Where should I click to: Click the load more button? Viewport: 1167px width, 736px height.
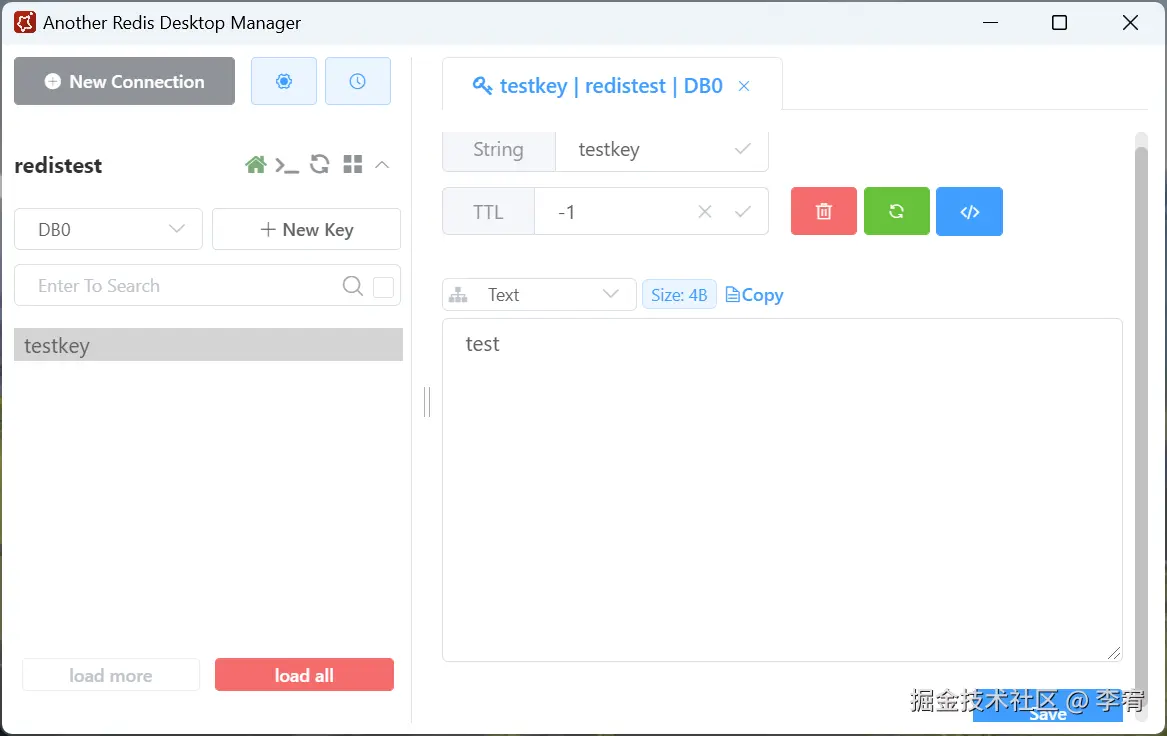[x=111, y=675]
